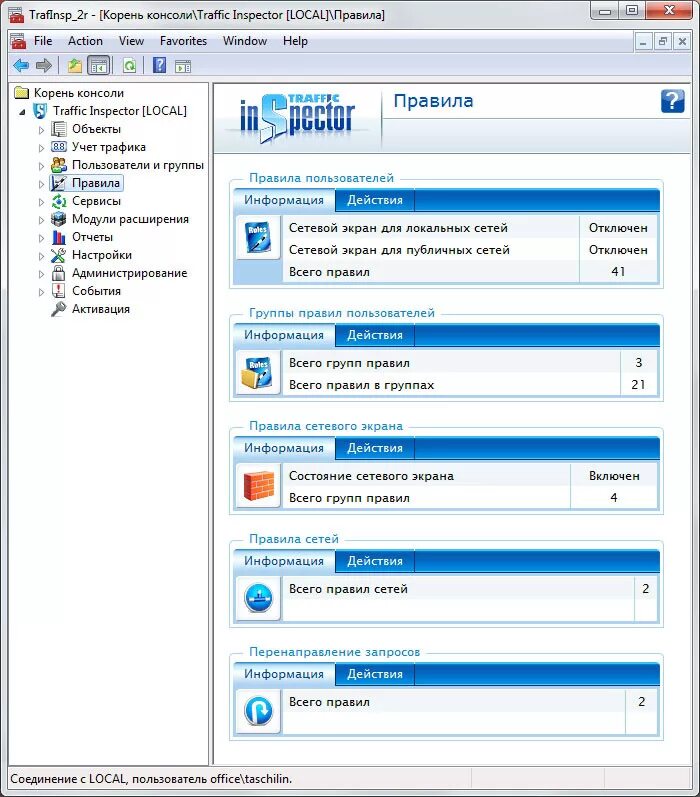
Task: Click the blue question mark help icon
Action: (673, 101)
